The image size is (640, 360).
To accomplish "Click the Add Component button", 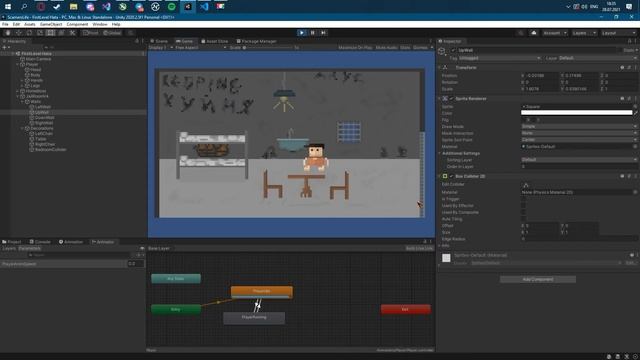I will (538, 280).
